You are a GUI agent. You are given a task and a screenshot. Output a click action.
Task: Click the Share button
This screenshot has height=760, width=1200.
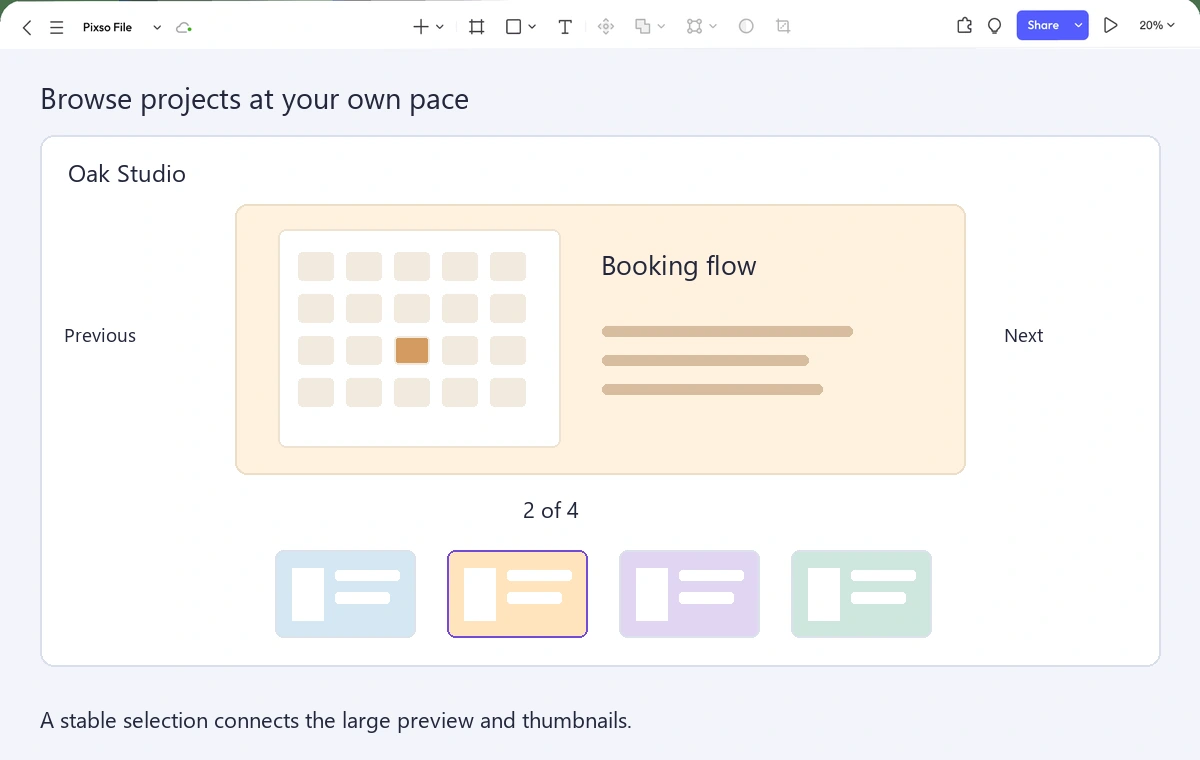click(x=1043, y=26)
